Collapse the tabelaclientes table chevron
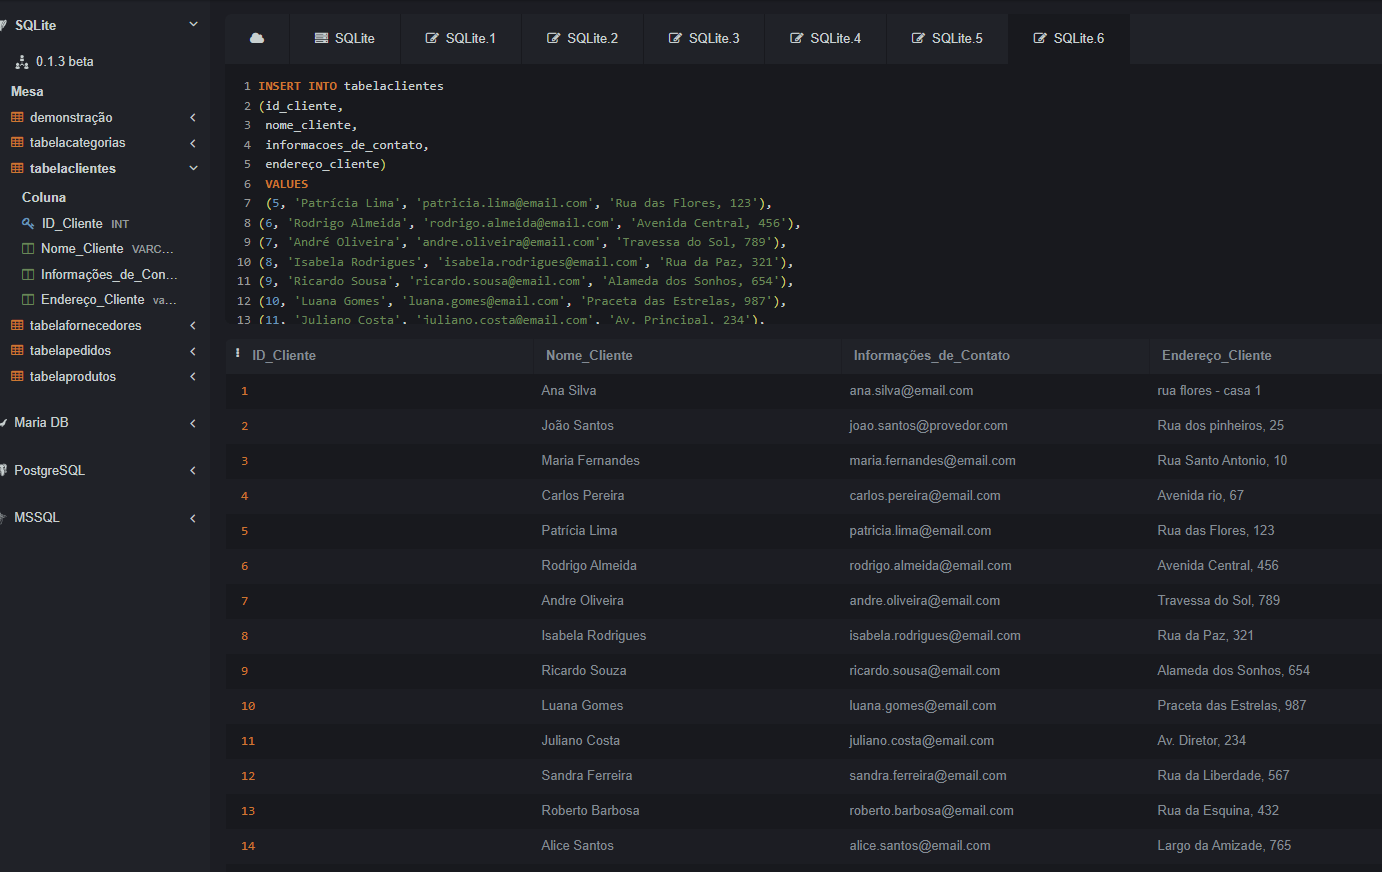The height and width of the screenshot is (872, 1382). coord(193,168)
